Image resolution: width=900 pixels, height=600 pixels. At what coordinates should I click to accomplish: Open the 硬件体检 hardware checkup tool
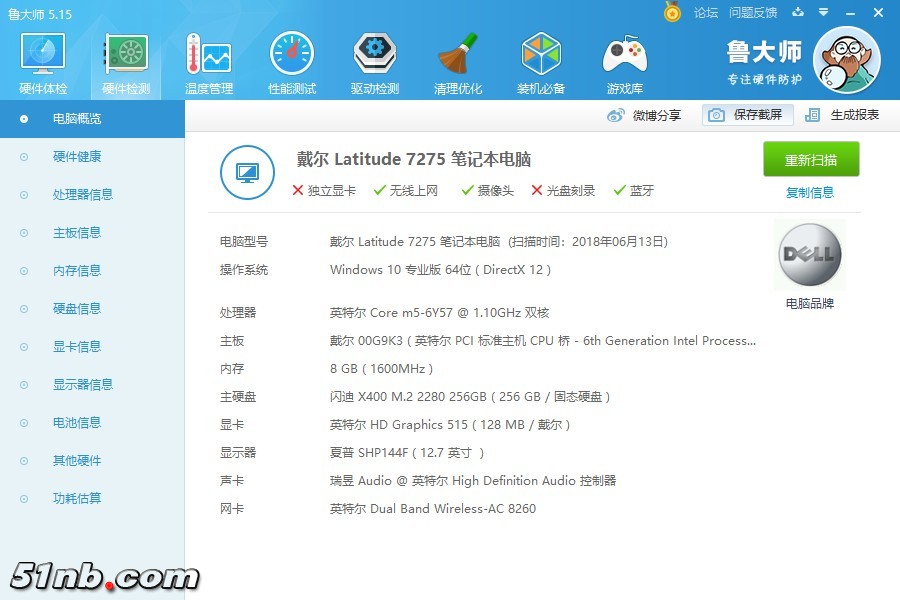[41, 60]
